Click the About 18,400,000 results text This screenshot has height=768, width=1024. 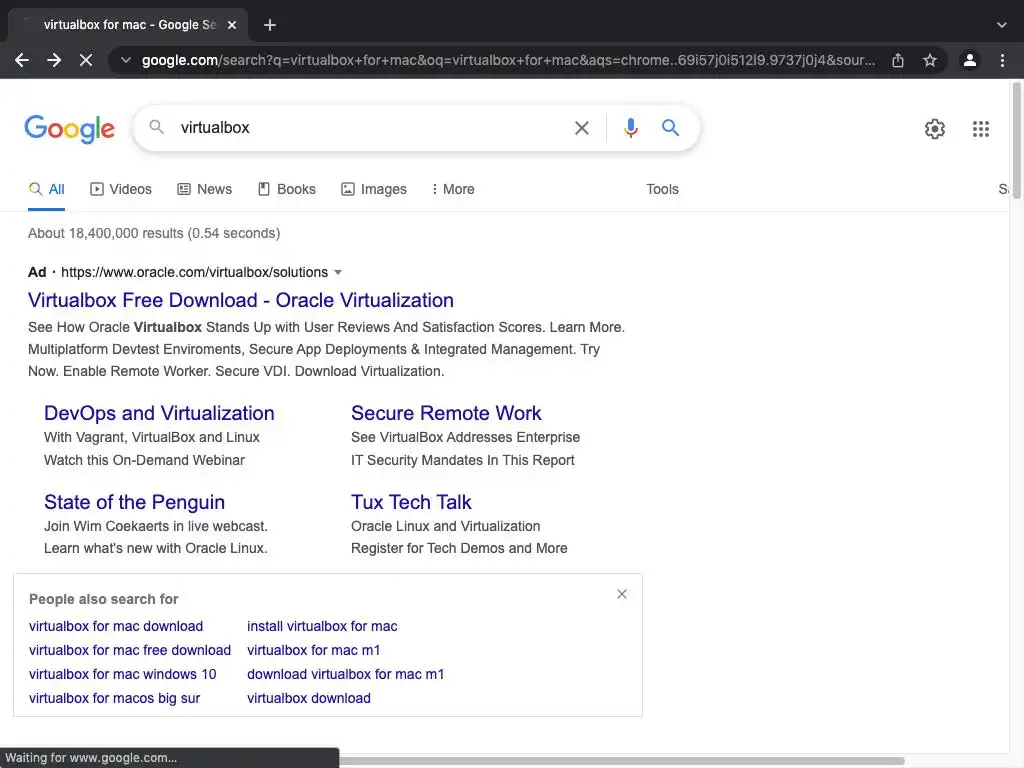pos(154,233)
